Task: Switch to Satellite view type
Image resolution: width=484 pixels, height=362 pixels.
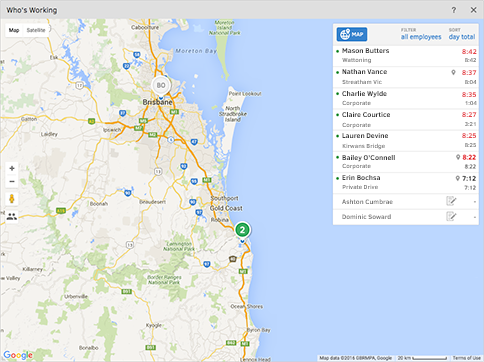Action: (36, 30)
